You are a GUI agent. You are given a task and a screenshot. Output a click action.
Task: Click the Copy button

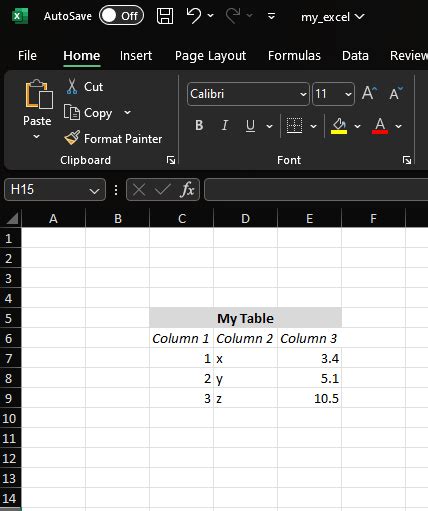88,113
